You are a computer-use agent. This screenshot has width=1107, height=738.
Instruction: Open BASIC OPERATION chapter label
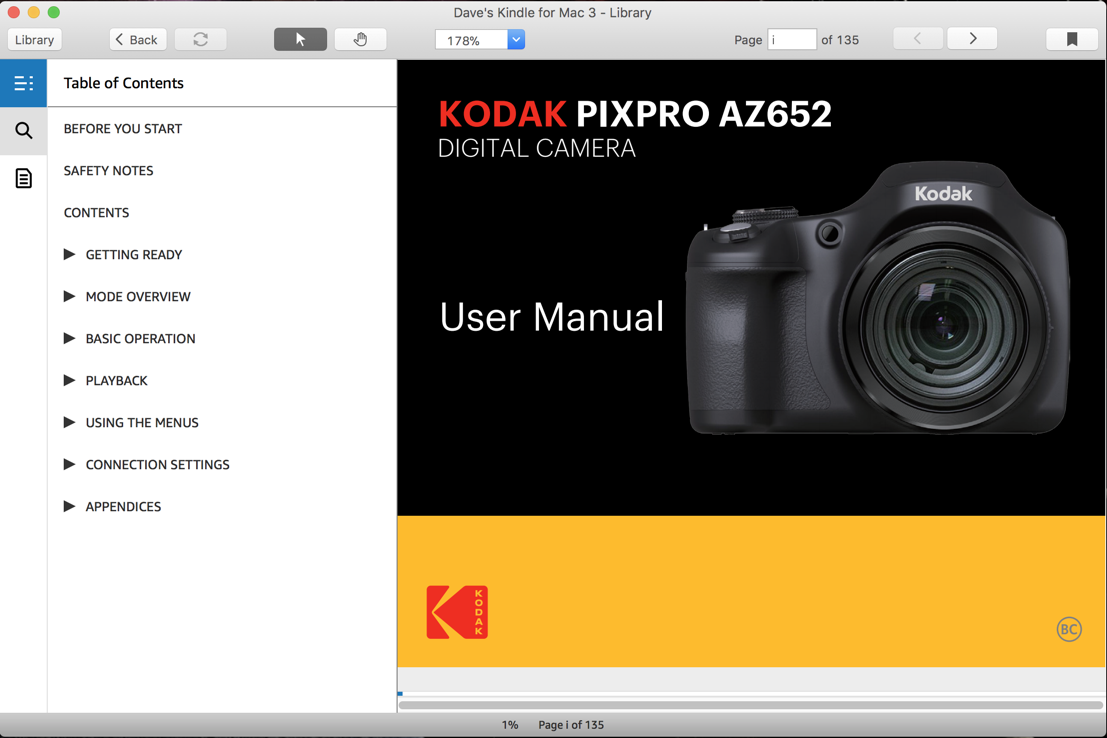(x=140, y=339)
